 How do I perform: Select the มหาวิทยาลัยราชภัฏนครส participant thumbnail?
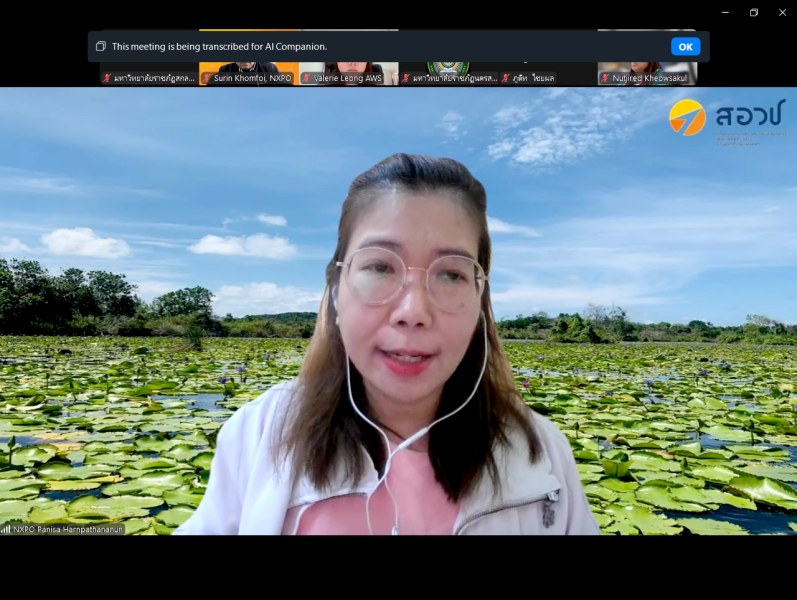click(x=448, y=68)
